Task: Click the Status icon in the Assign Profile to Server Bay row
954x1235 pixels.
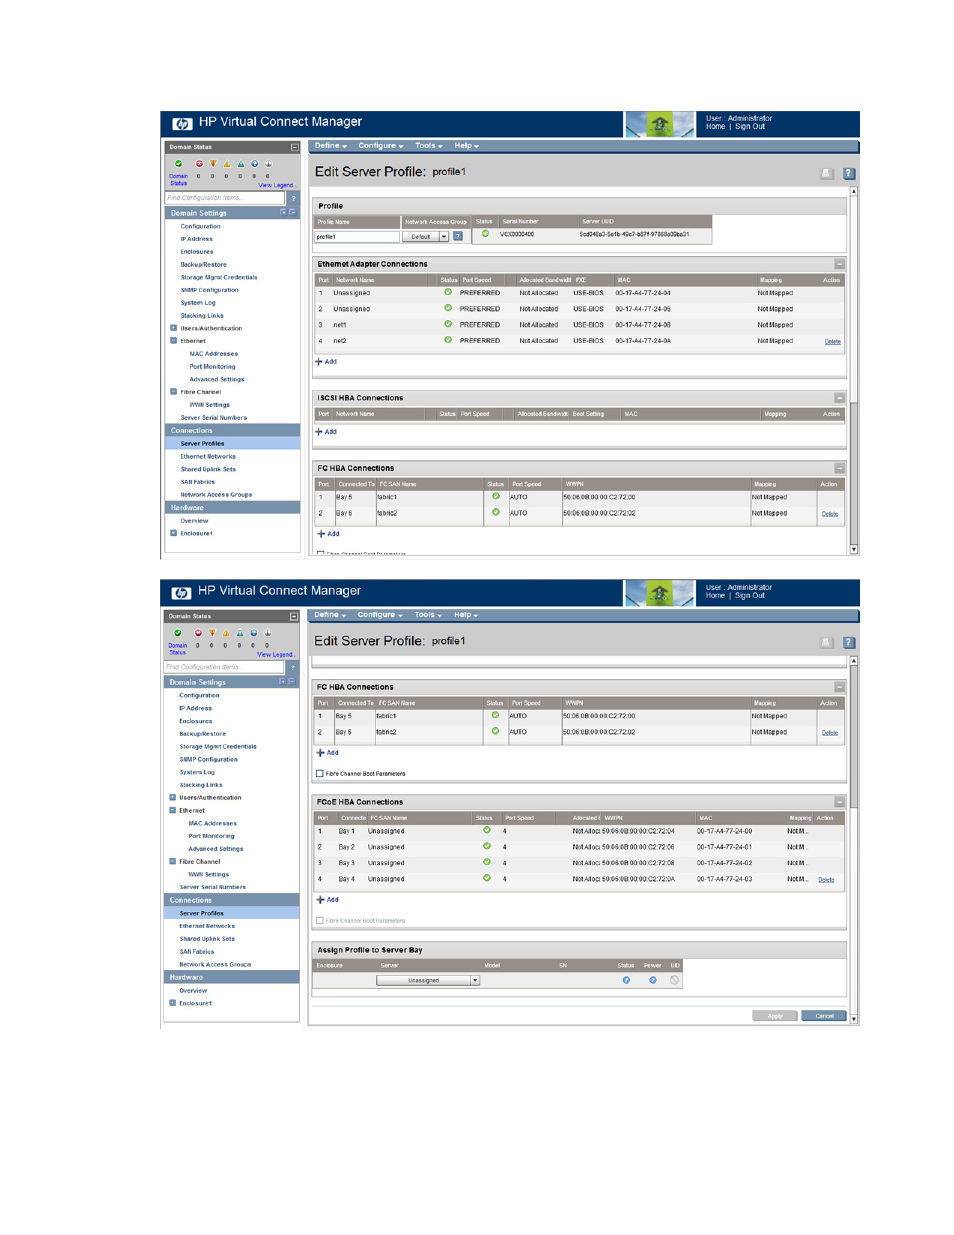Action: tap(626, 980)
